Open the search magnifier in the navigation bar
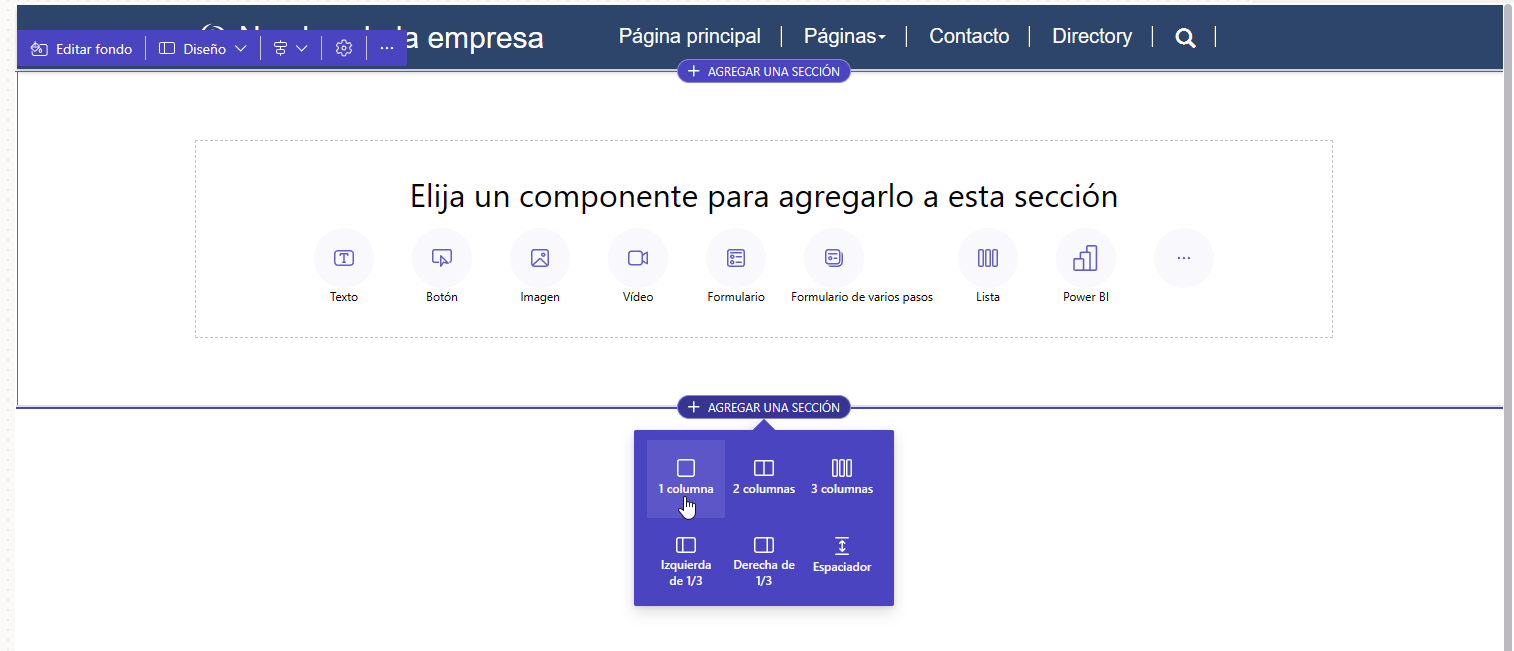1514x651 pixels. click(x=1185, y=37)
